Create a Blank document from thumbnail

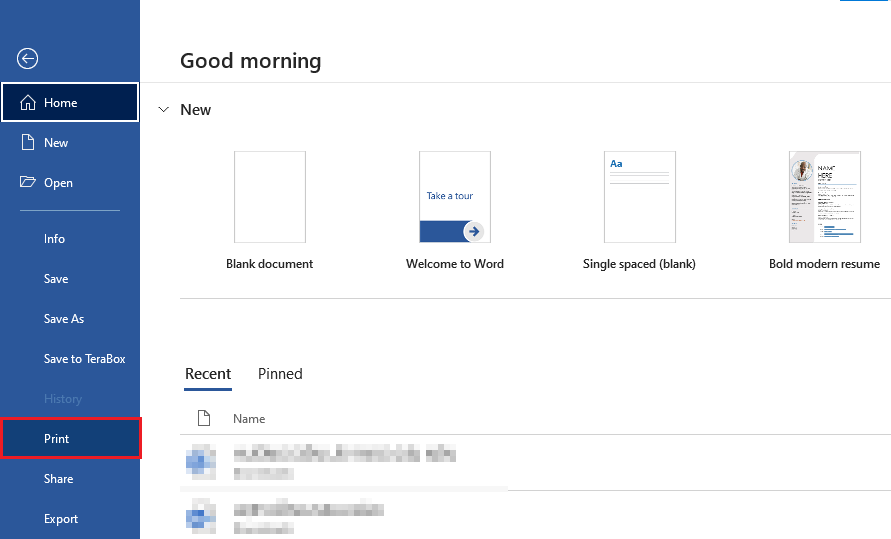[270, 197]
